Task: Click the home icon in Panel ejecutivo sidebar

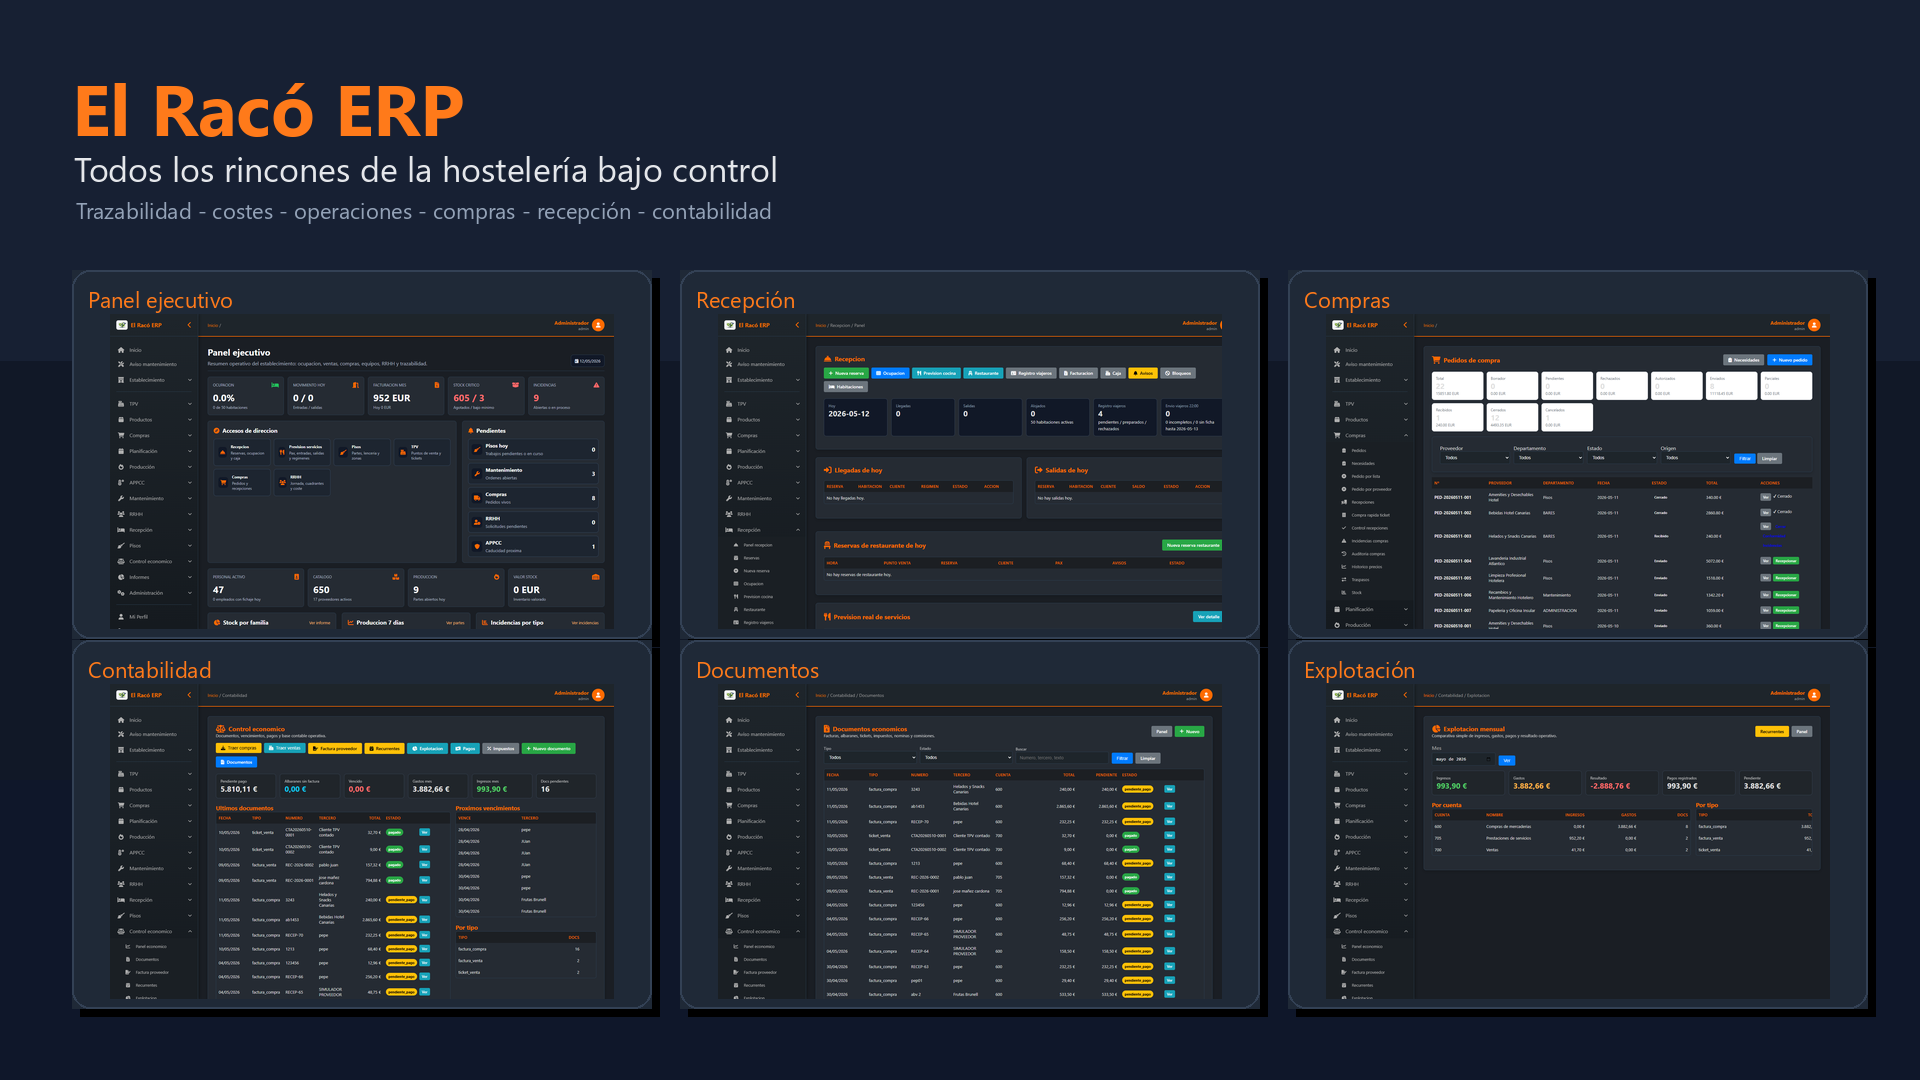Action: coord(121,350)
